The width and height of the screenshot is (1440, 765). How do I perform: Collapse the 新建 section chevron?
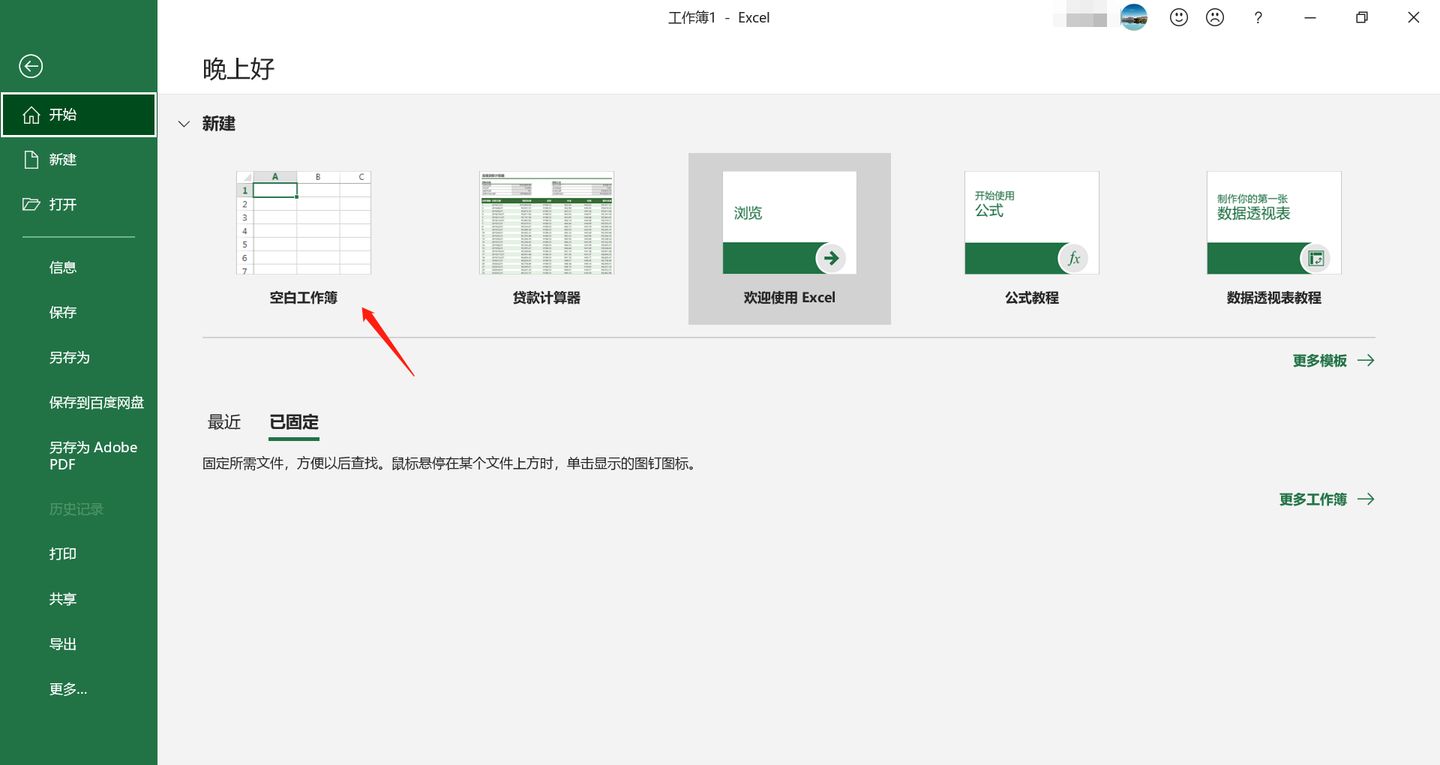click(183, 124)
